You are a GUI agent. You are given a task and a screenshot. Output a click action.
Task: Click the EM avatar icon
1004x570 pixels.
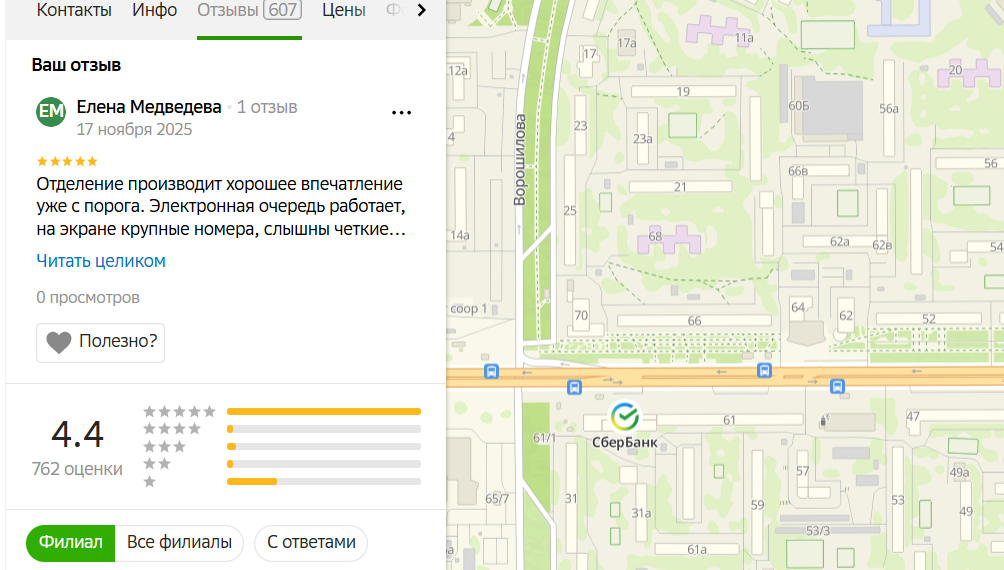(x=51, y=112)
